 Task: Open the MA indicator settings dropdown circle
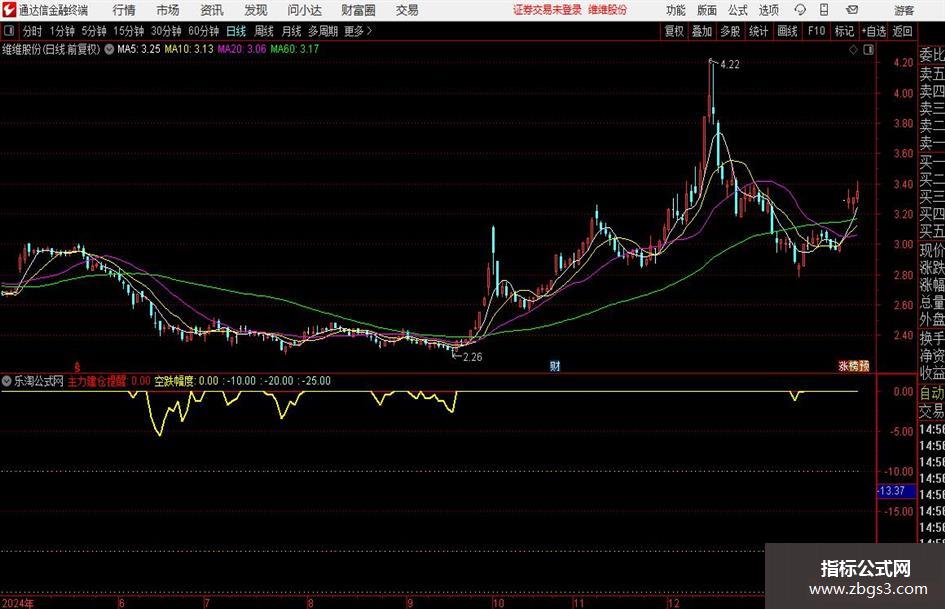[x=109, y=49]
